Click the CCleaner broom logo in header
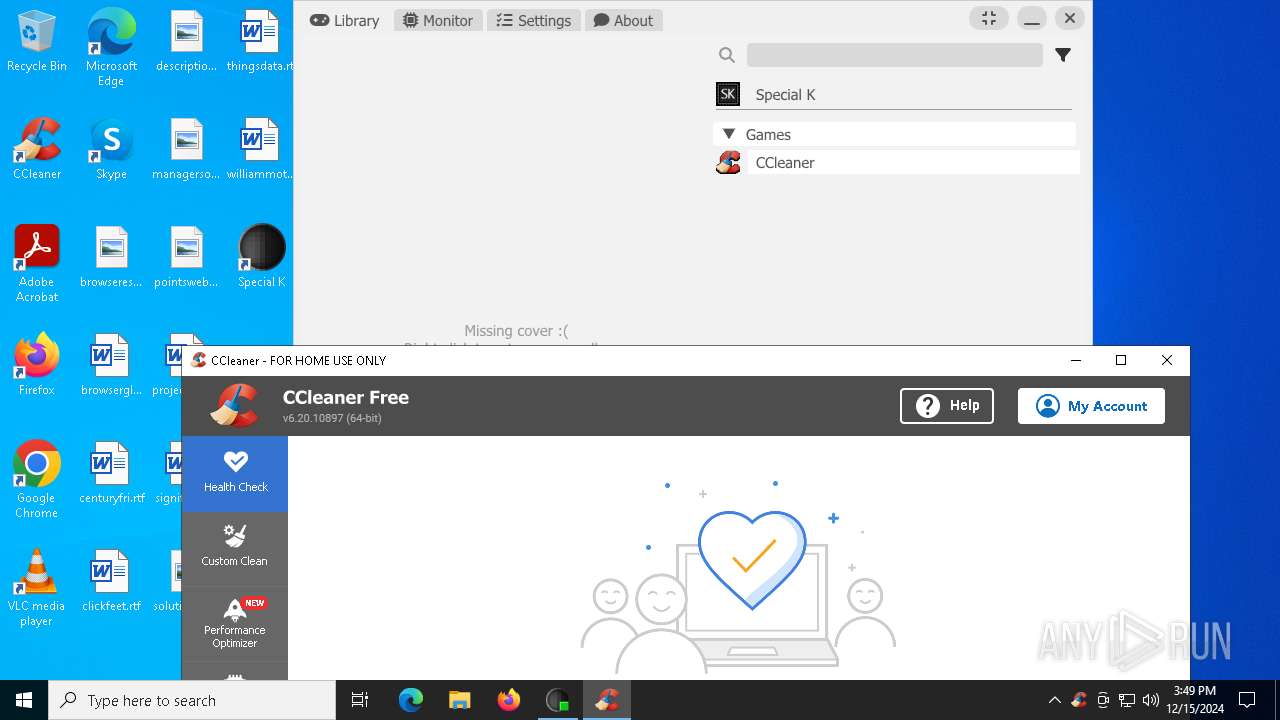The image size is (1280, 720). [x=236, y=406]
